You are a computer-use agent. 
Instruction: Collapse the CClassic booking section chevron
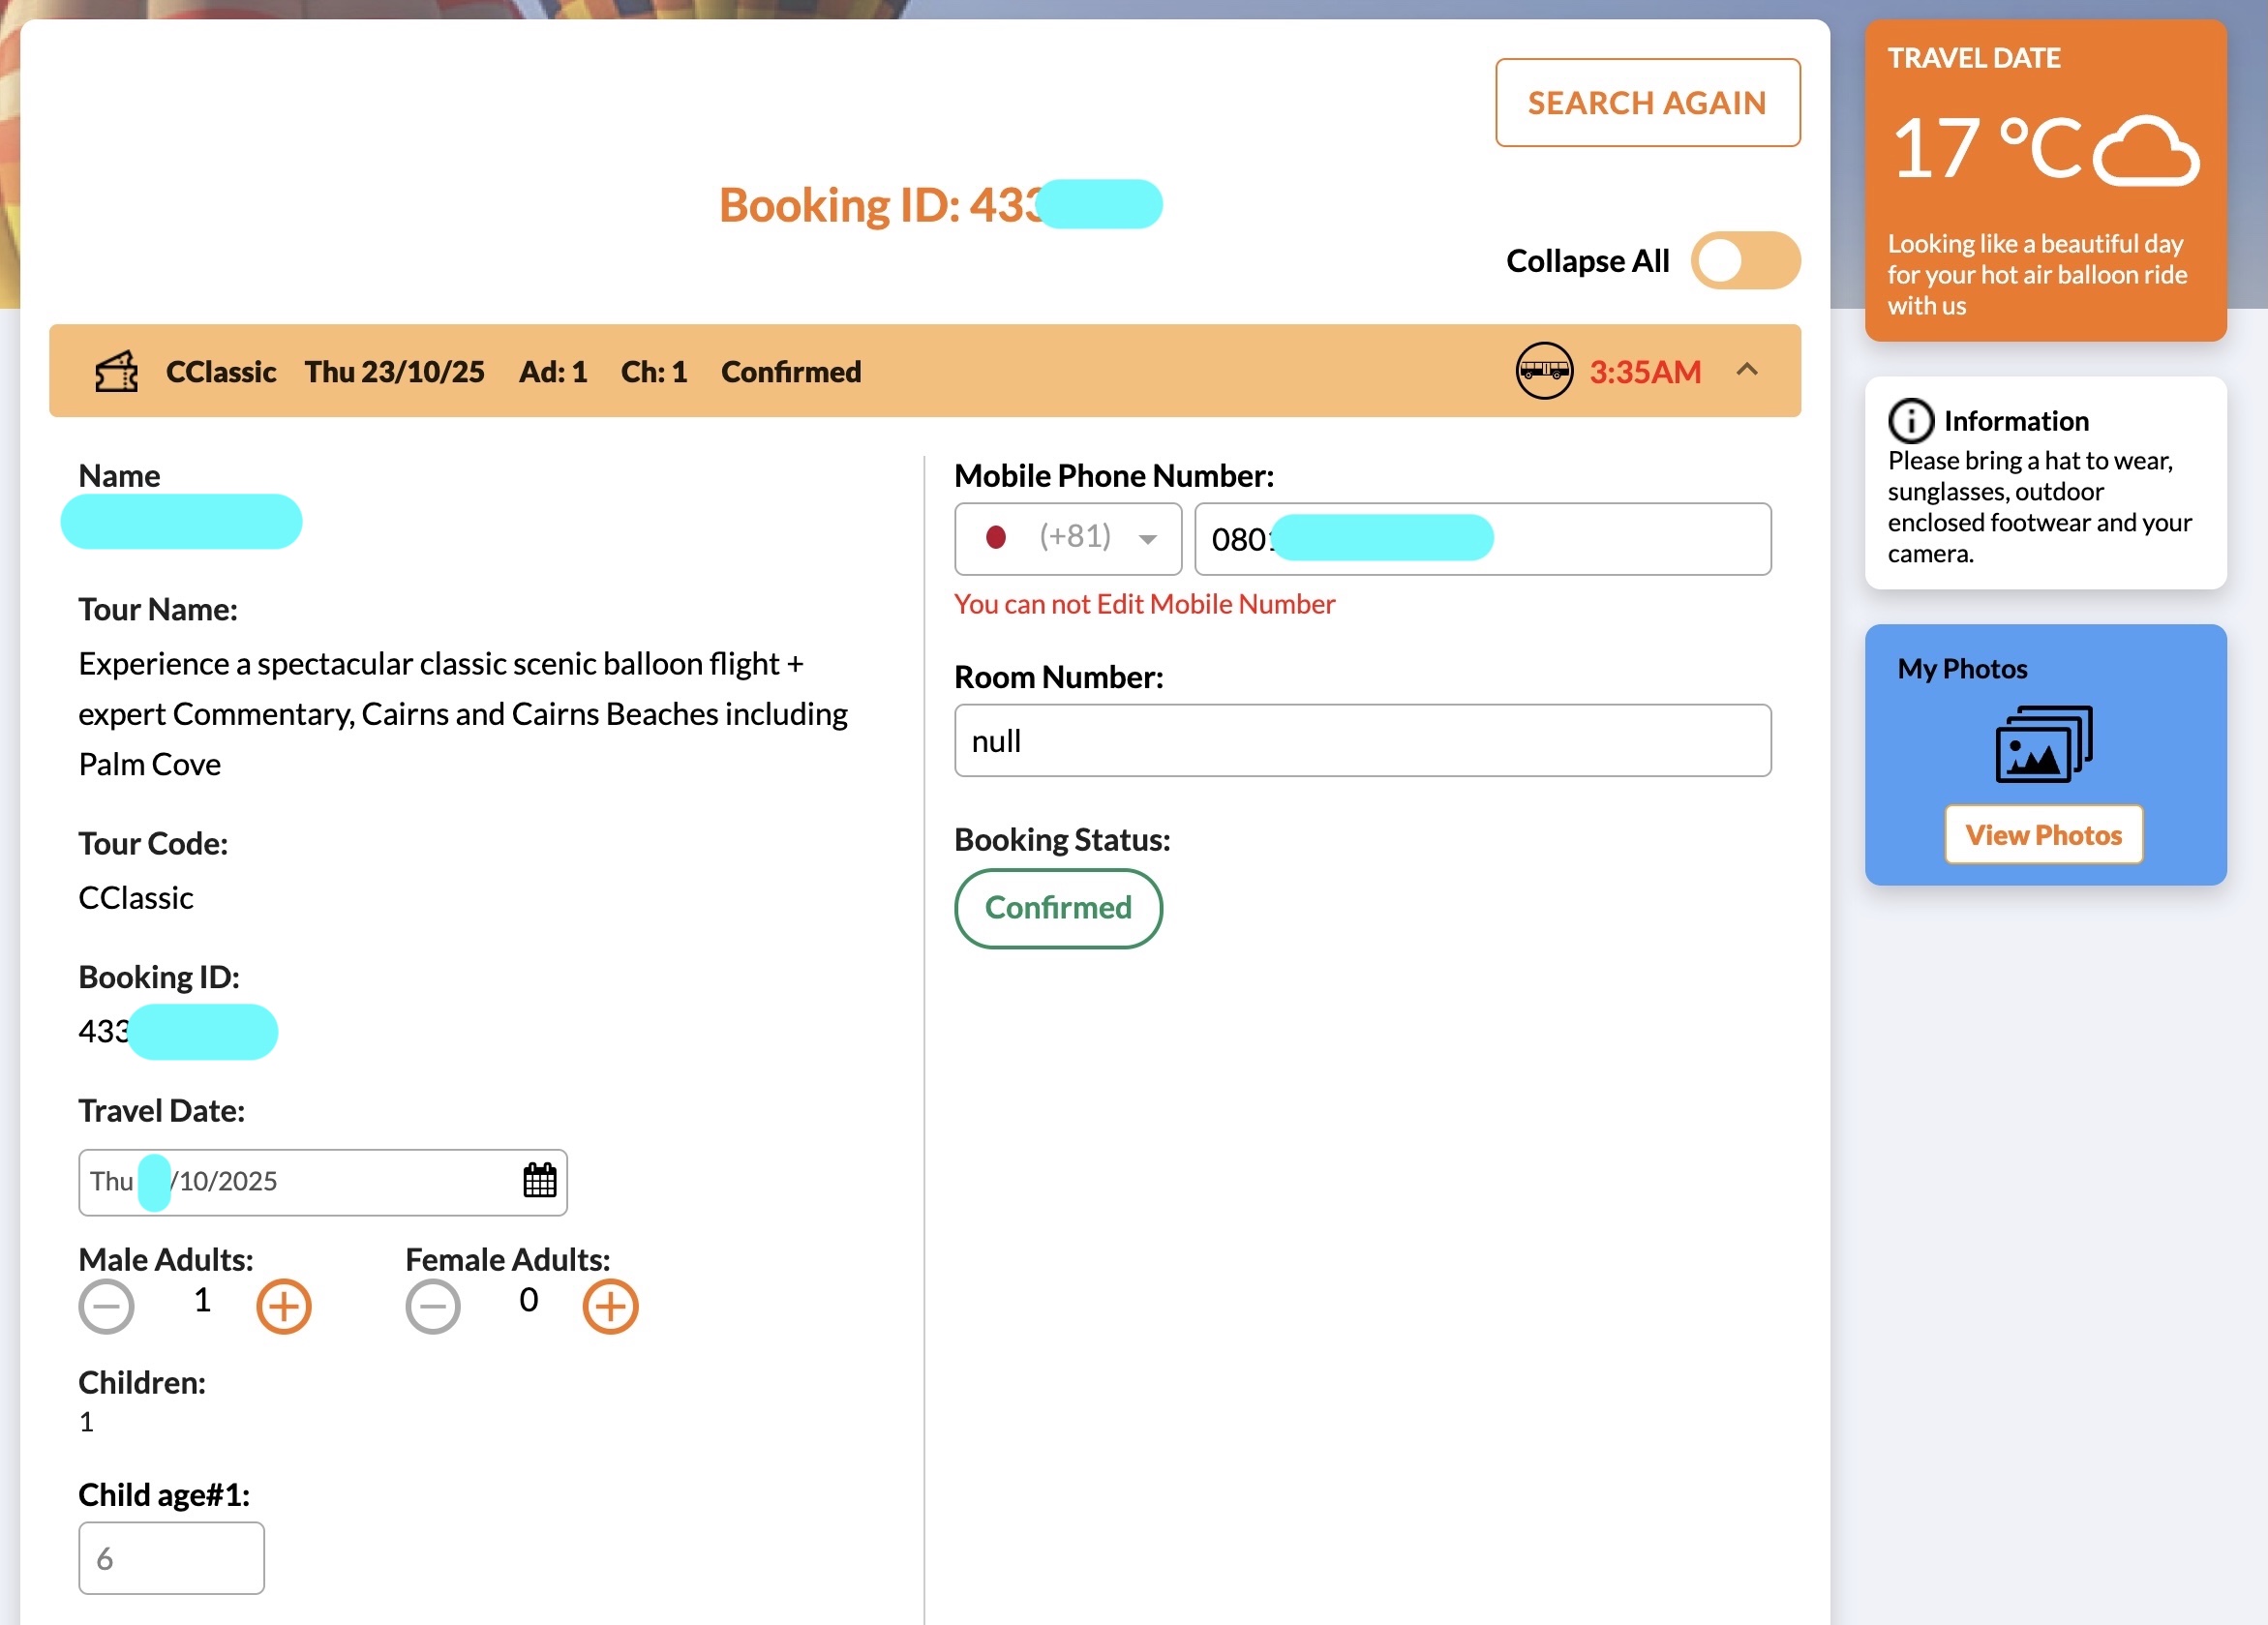pos(1746,370)
